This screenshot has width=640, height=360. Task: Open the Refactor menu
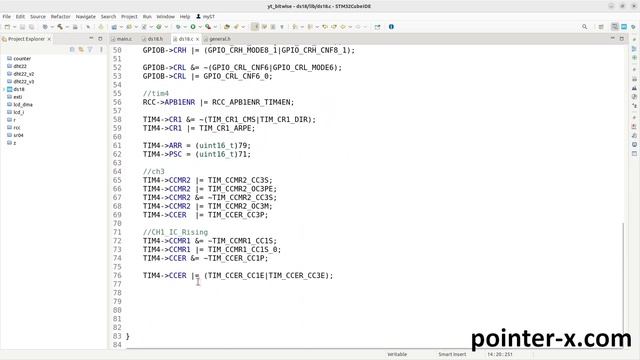tap(60, 17)
